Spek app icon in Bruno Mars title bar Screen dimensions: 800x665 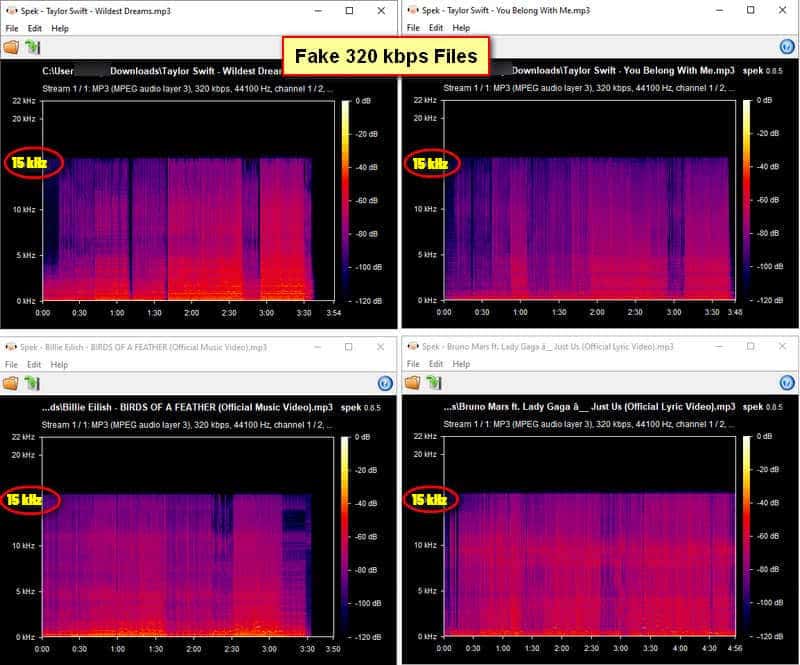413,347
